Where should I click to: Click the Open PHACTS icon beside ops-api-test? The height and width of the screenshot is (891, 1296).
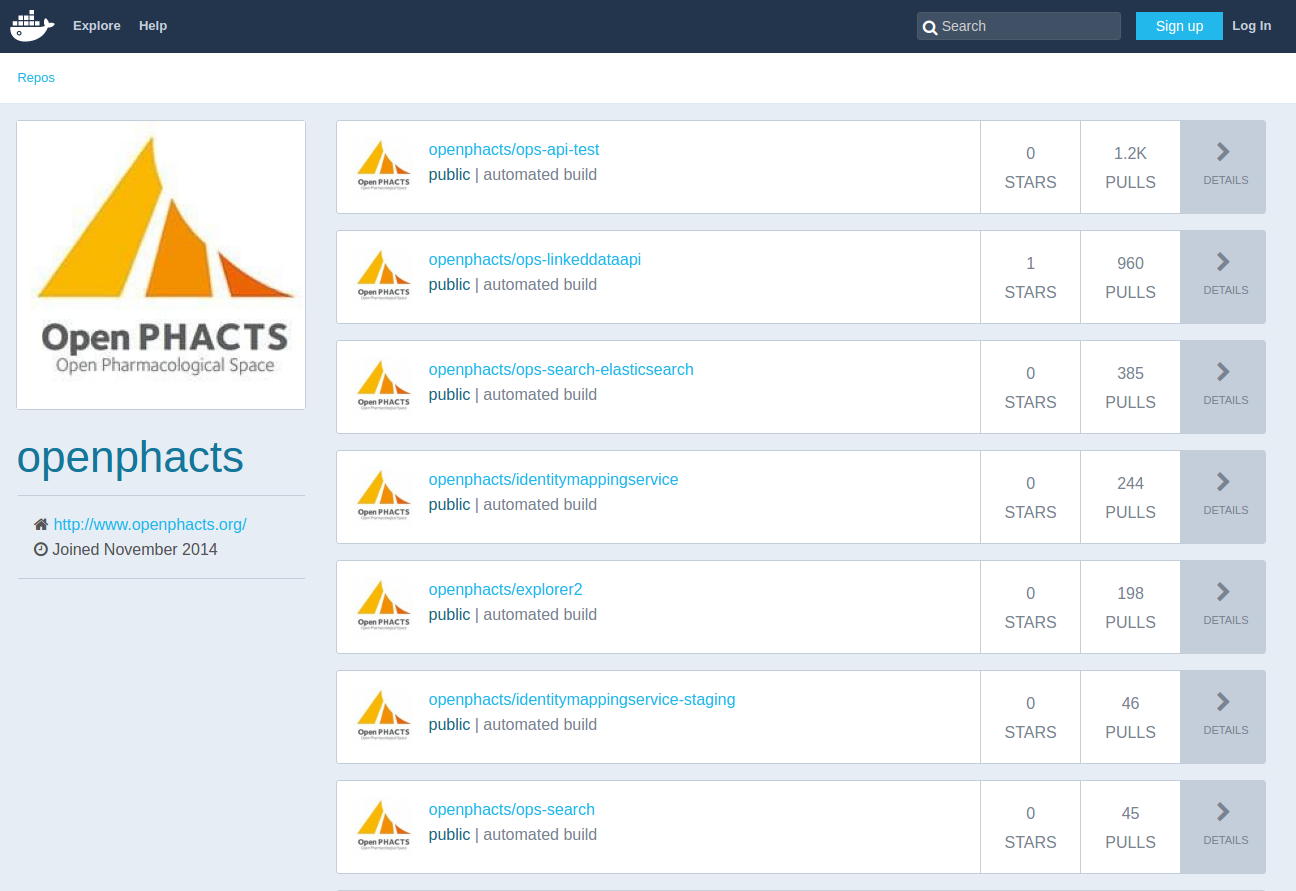(x=384, y=165)
